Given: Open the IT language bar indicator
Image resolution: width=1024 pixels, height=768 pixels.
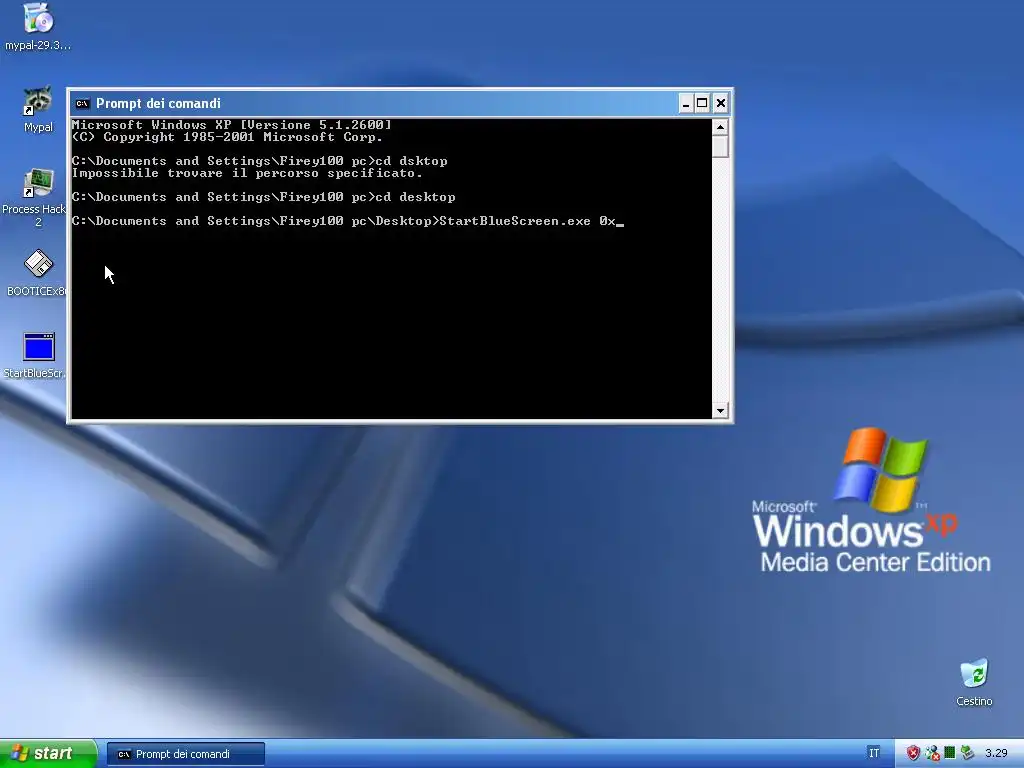Looking at the screenshot, I should tap(874, 753).
